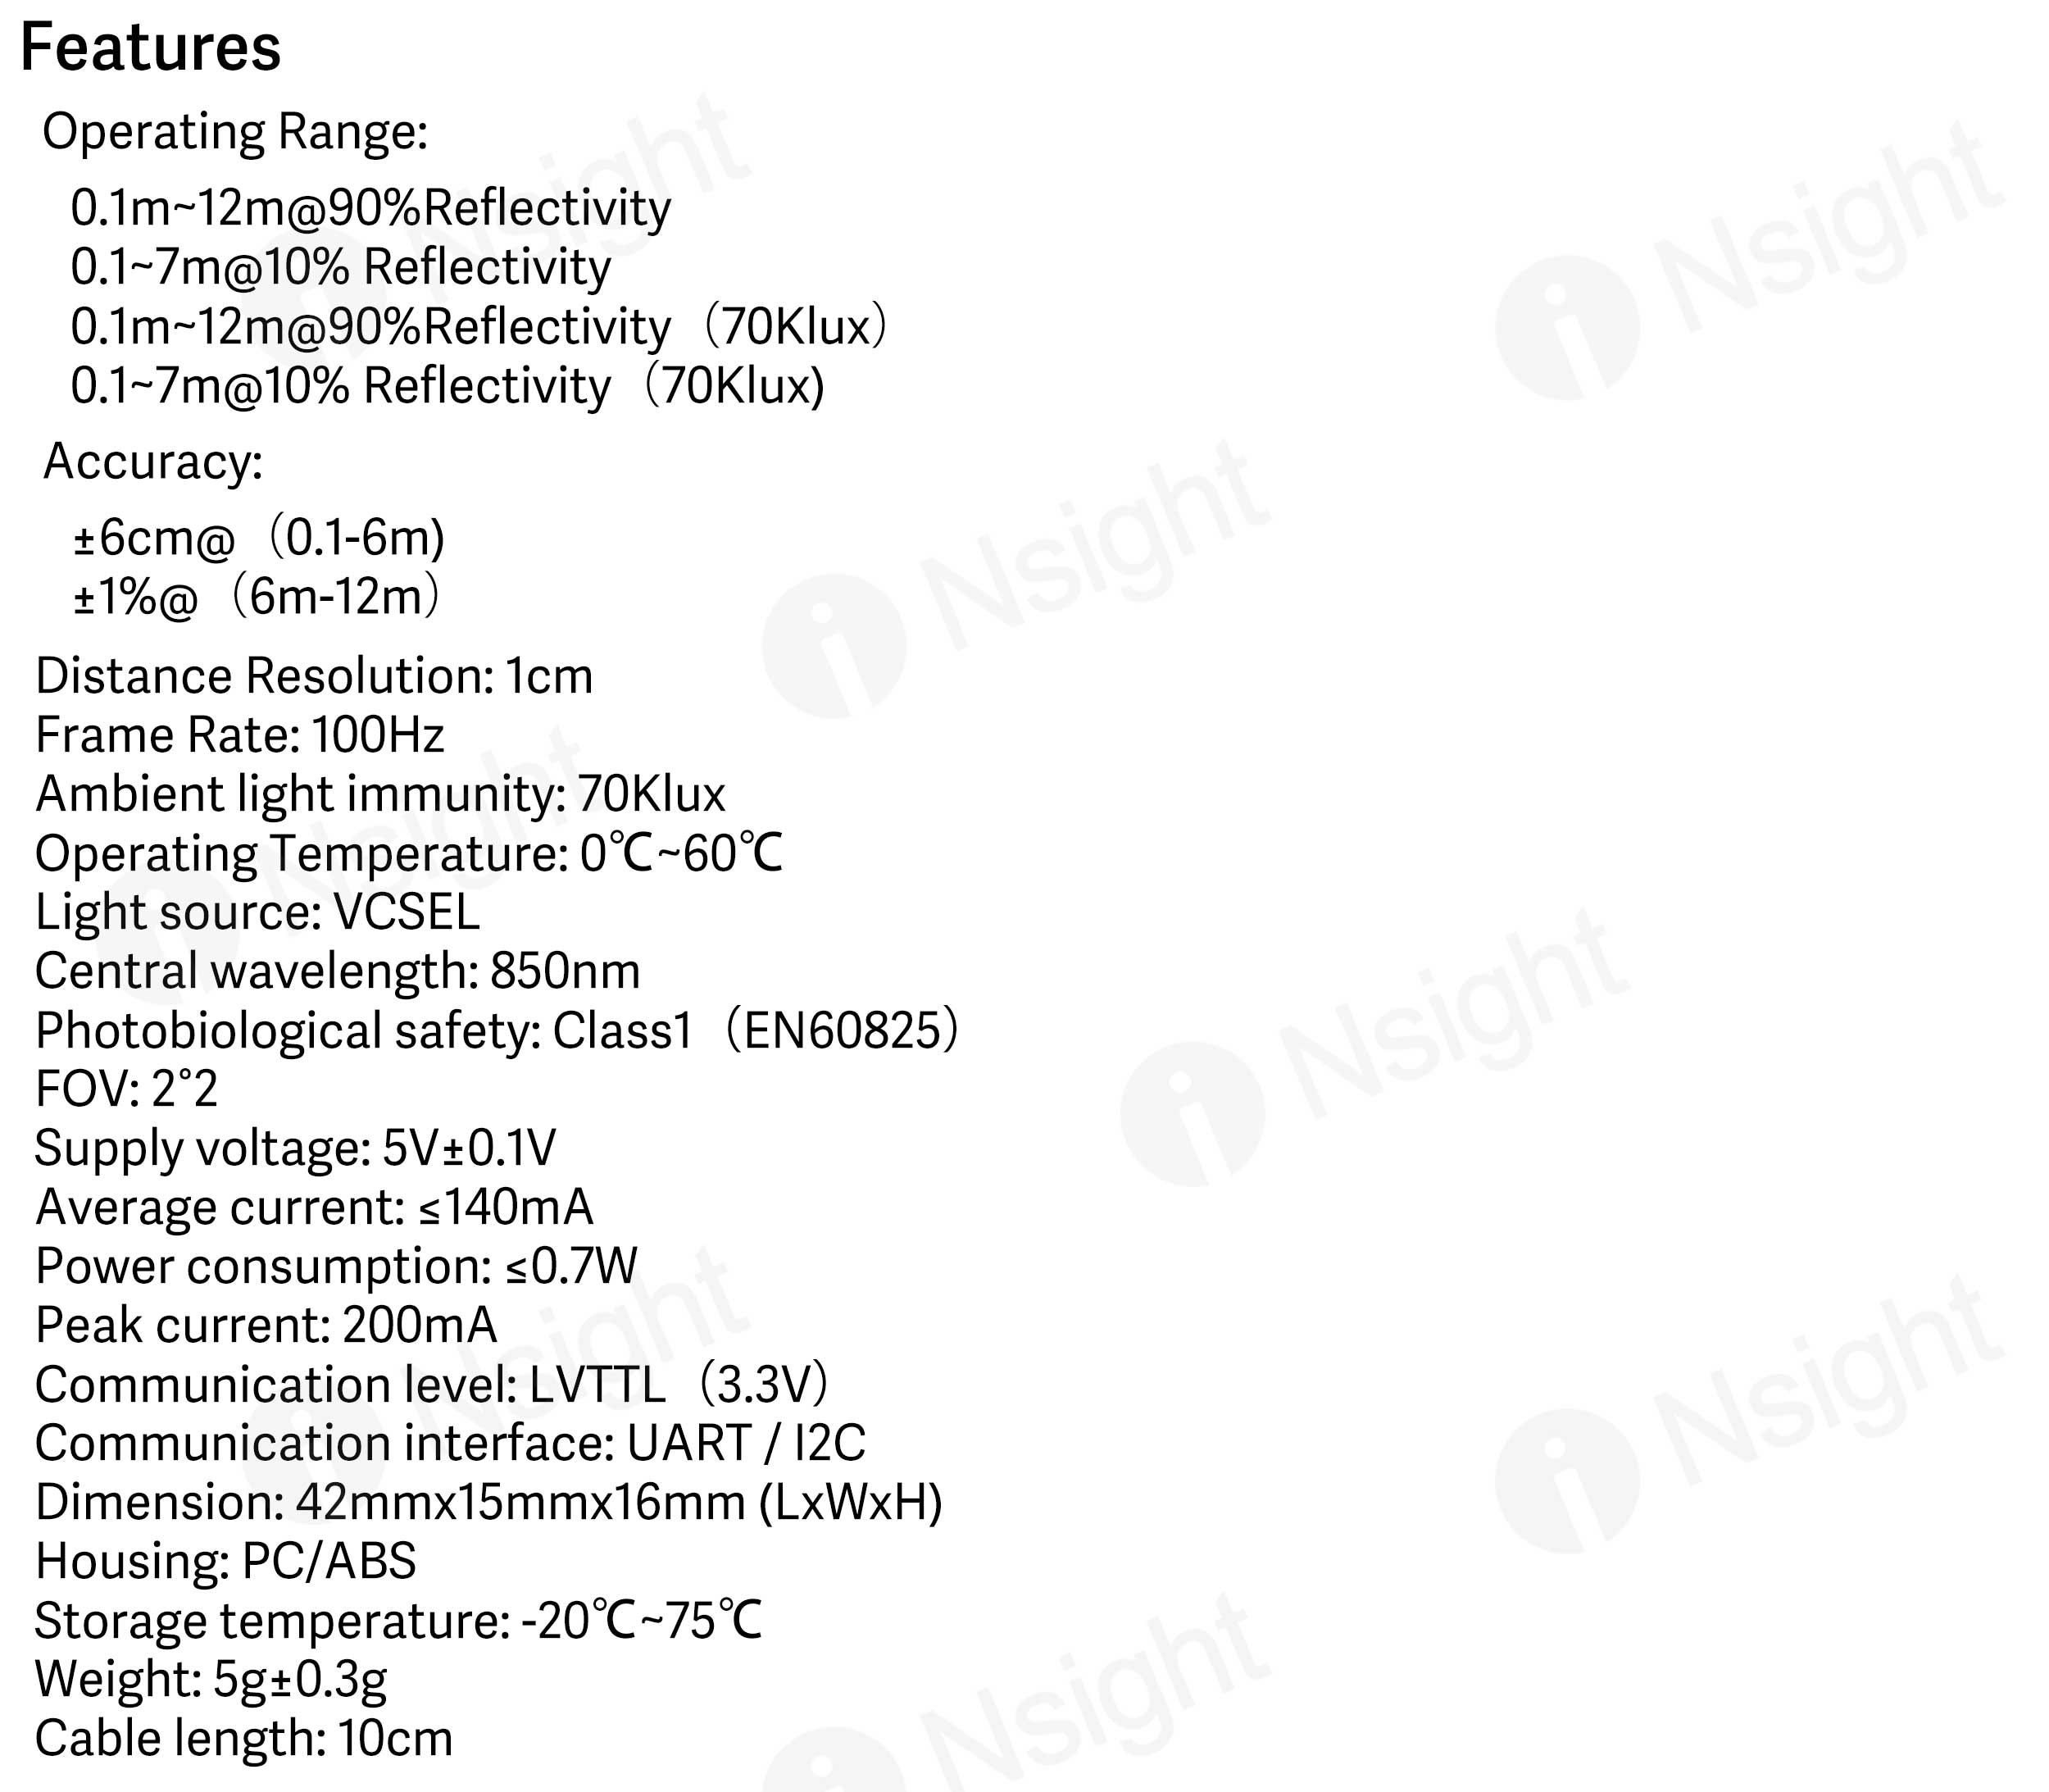The image size is (2049, 1792).
Task: Click the Power consumption line
Action: coord(336,1266)
